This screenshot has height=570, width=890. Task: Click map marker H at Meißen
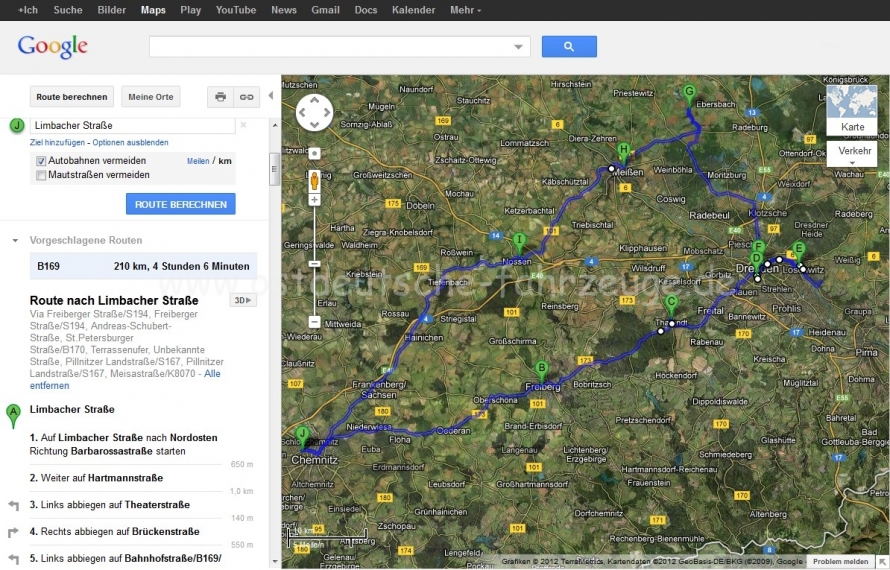click(x=624, y=154)
